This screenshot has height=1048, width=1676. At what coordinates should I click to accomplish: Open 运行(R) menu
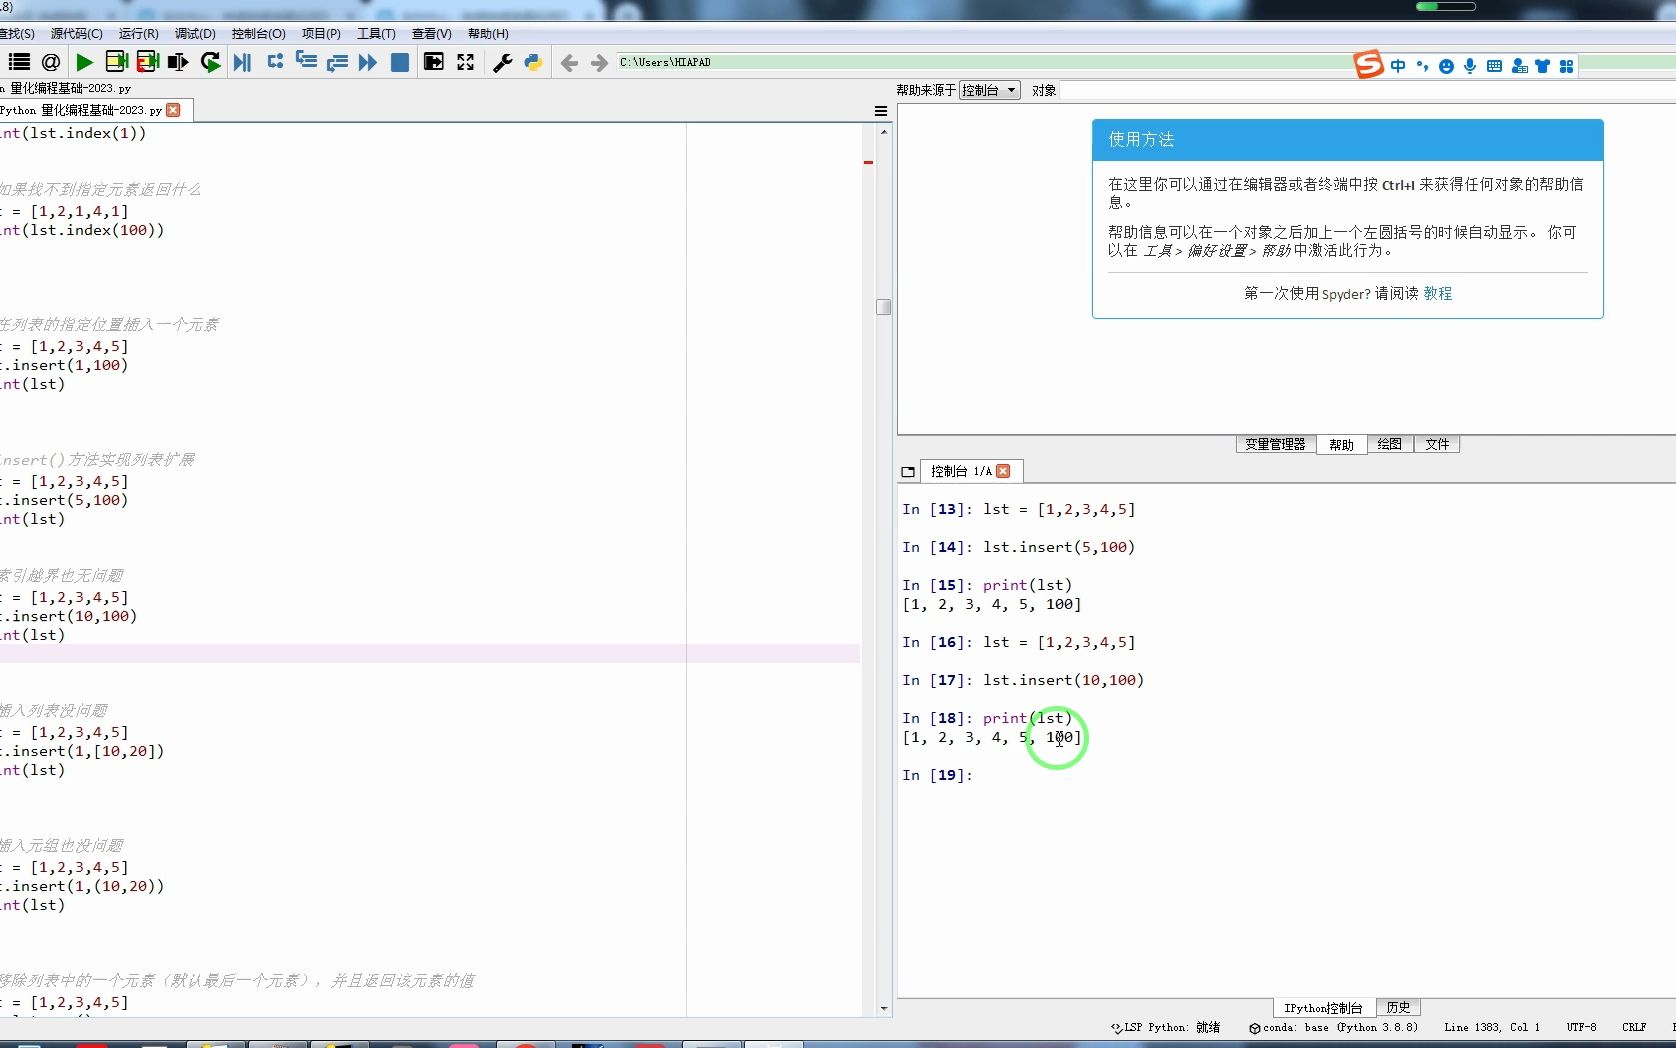click(138, 33)
